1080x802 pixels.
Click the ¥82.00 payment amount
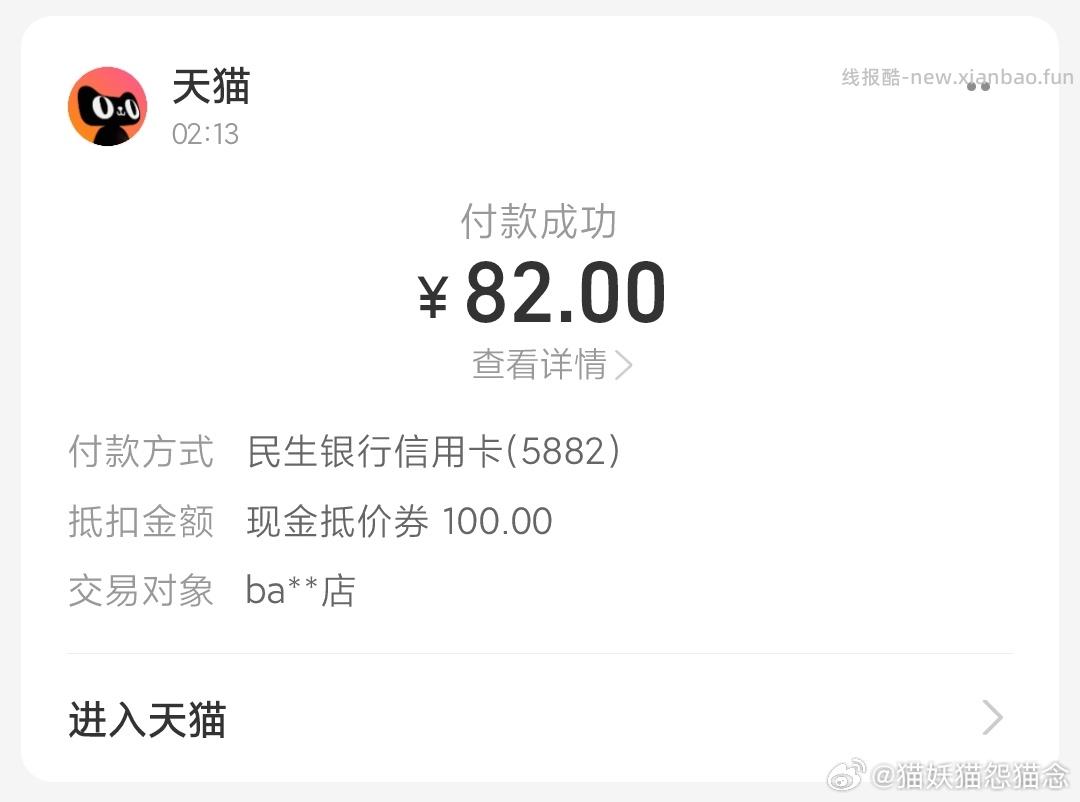[540, 292]
